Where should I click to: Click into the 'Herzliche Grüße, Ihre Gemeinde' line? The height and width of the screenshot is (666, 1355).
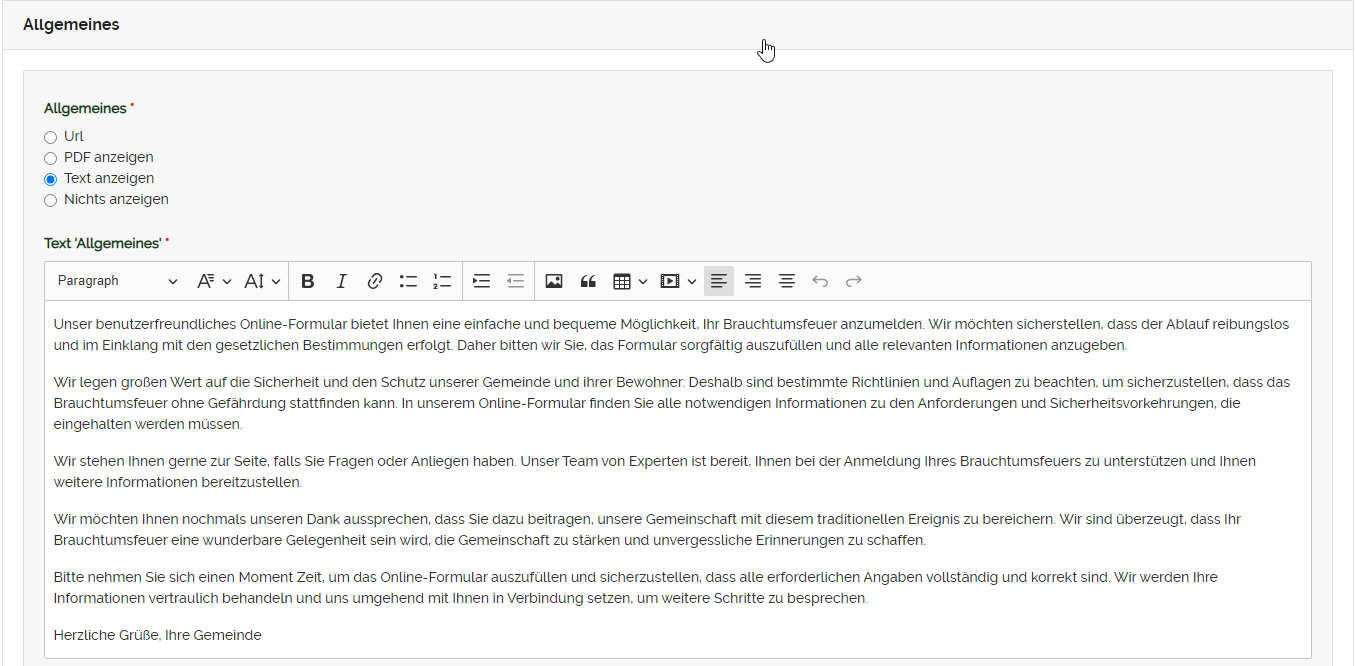tap(158, 635)
